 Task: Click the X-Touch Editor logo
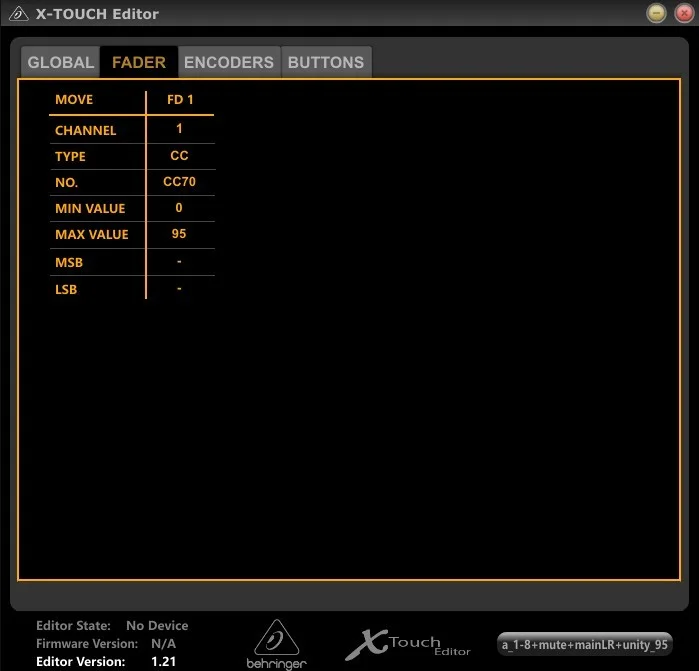pos(408,644)
